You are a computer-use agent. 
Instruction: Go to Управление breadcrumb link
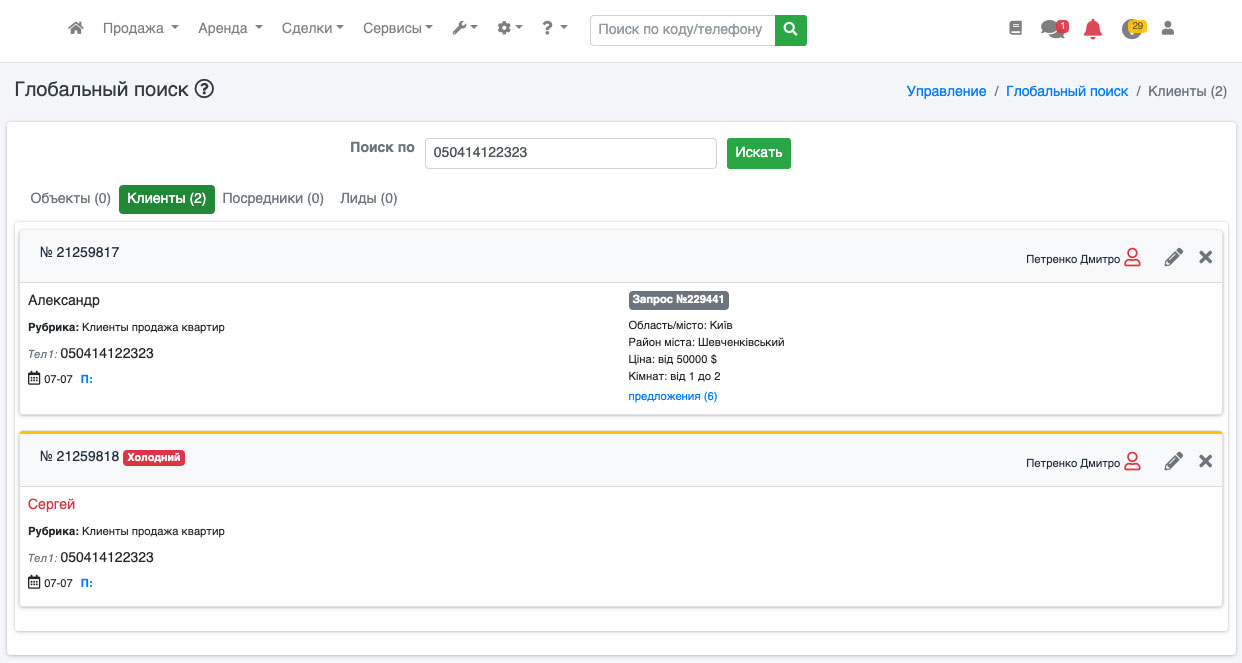[946, 91]
